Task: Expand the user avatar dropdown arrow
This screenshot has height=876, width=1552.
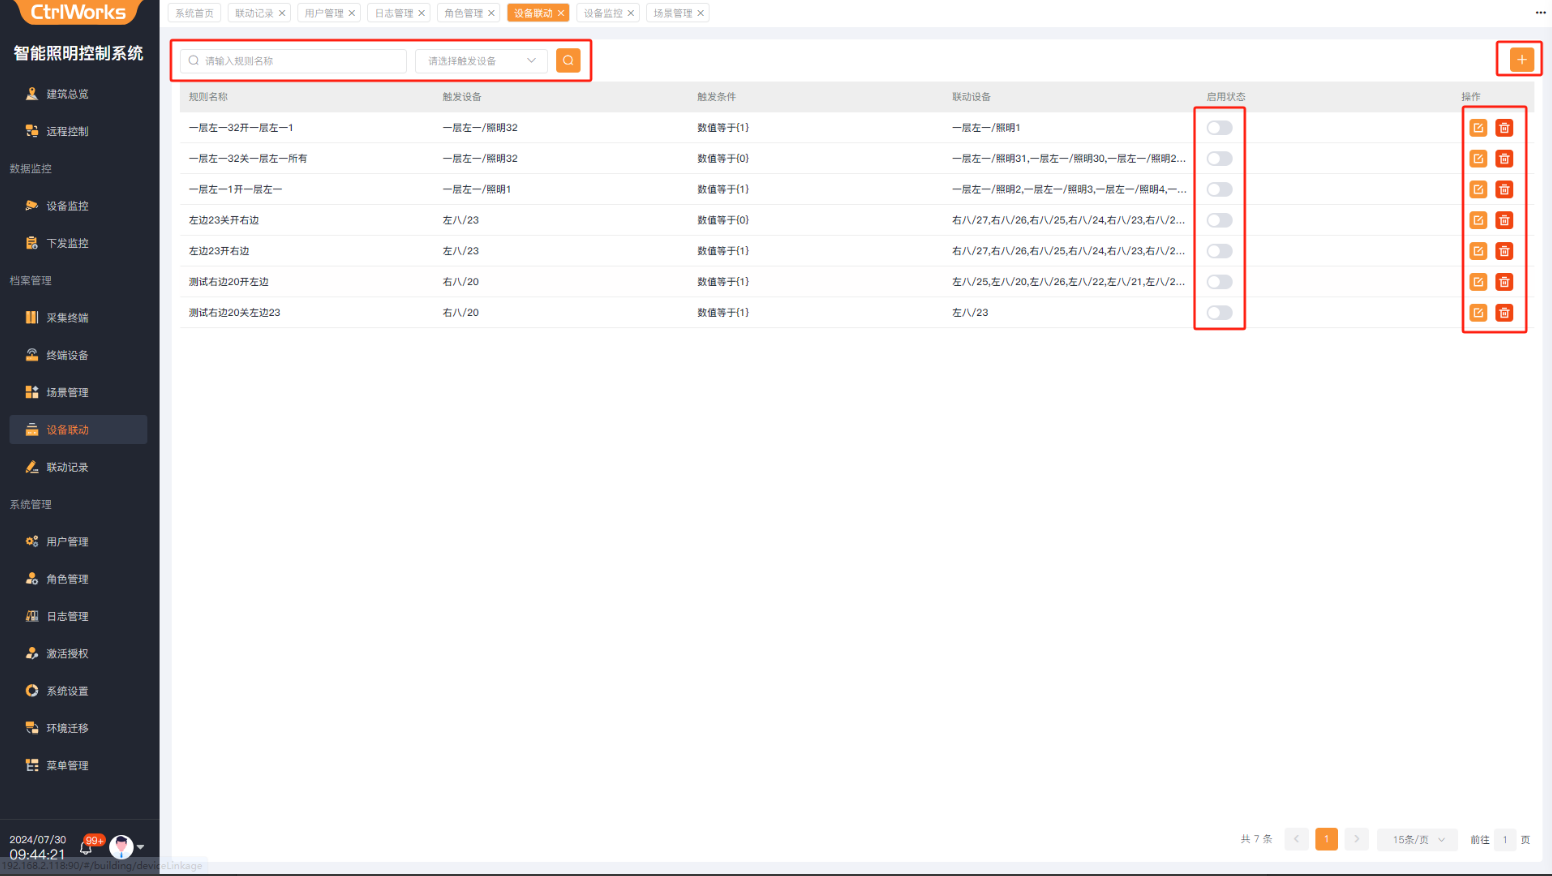Action: tap(140, 847)
